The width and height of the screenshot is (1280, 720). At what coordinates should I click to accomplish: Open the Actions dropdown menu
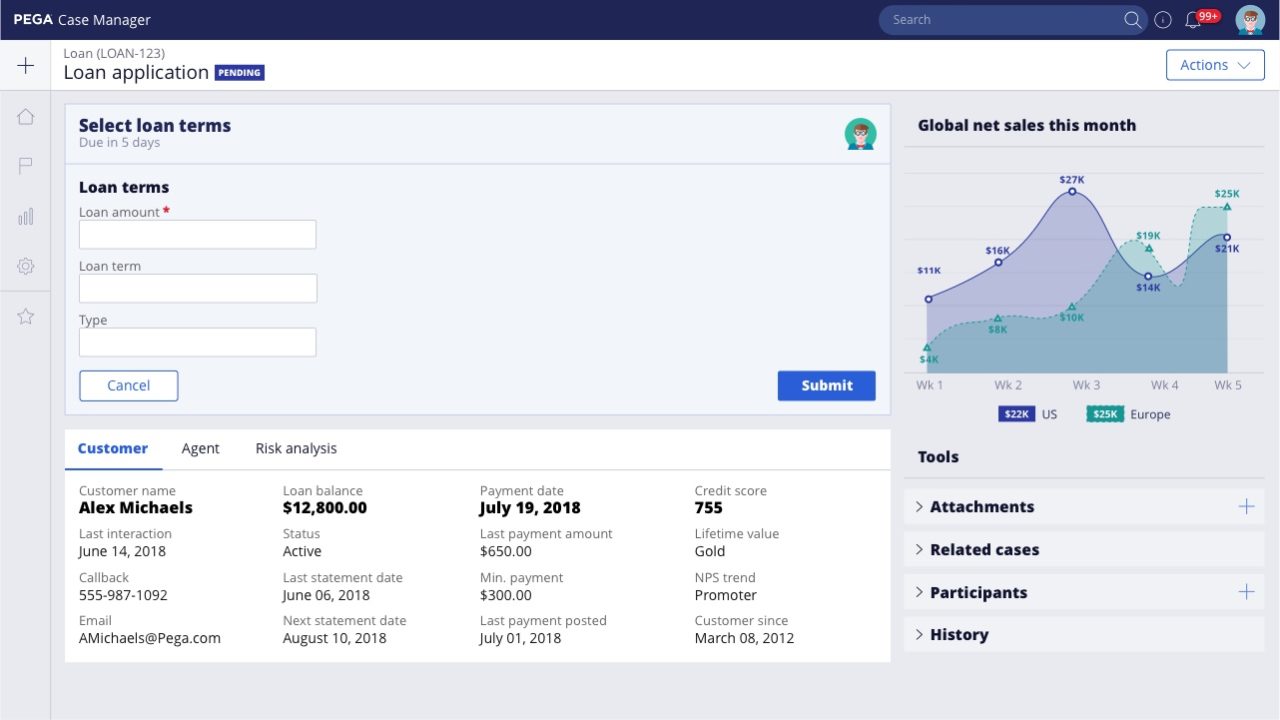click(1214, 64)
